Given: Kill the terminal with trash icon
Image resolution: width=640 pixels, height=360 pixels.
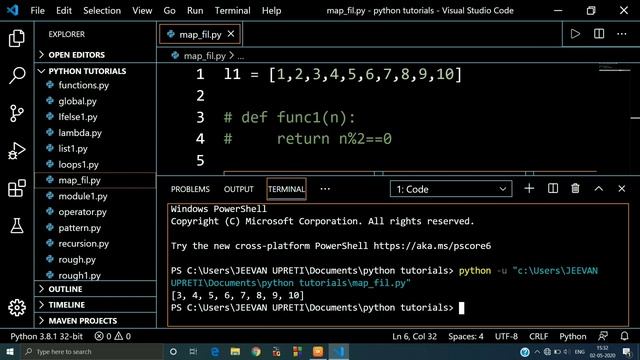Looking at the screenshot, I should point(576,189).
